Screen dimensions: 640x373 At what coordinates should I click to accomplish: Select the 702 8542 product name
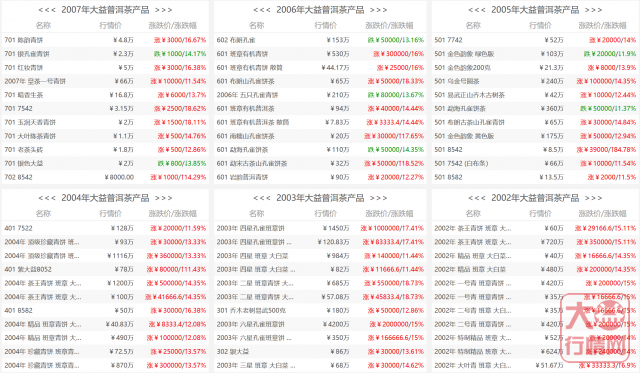point(18,177)
